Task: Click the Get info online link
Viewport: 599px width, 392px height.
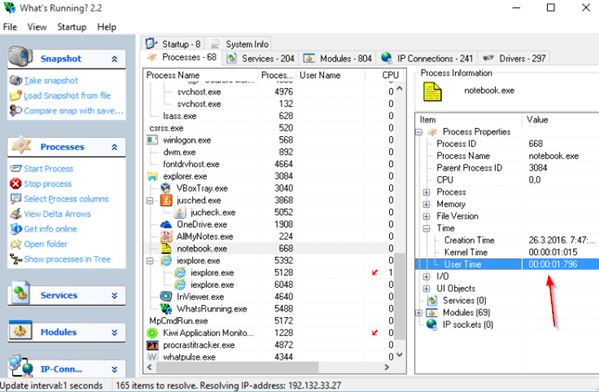Action: [x=50, y=229]
